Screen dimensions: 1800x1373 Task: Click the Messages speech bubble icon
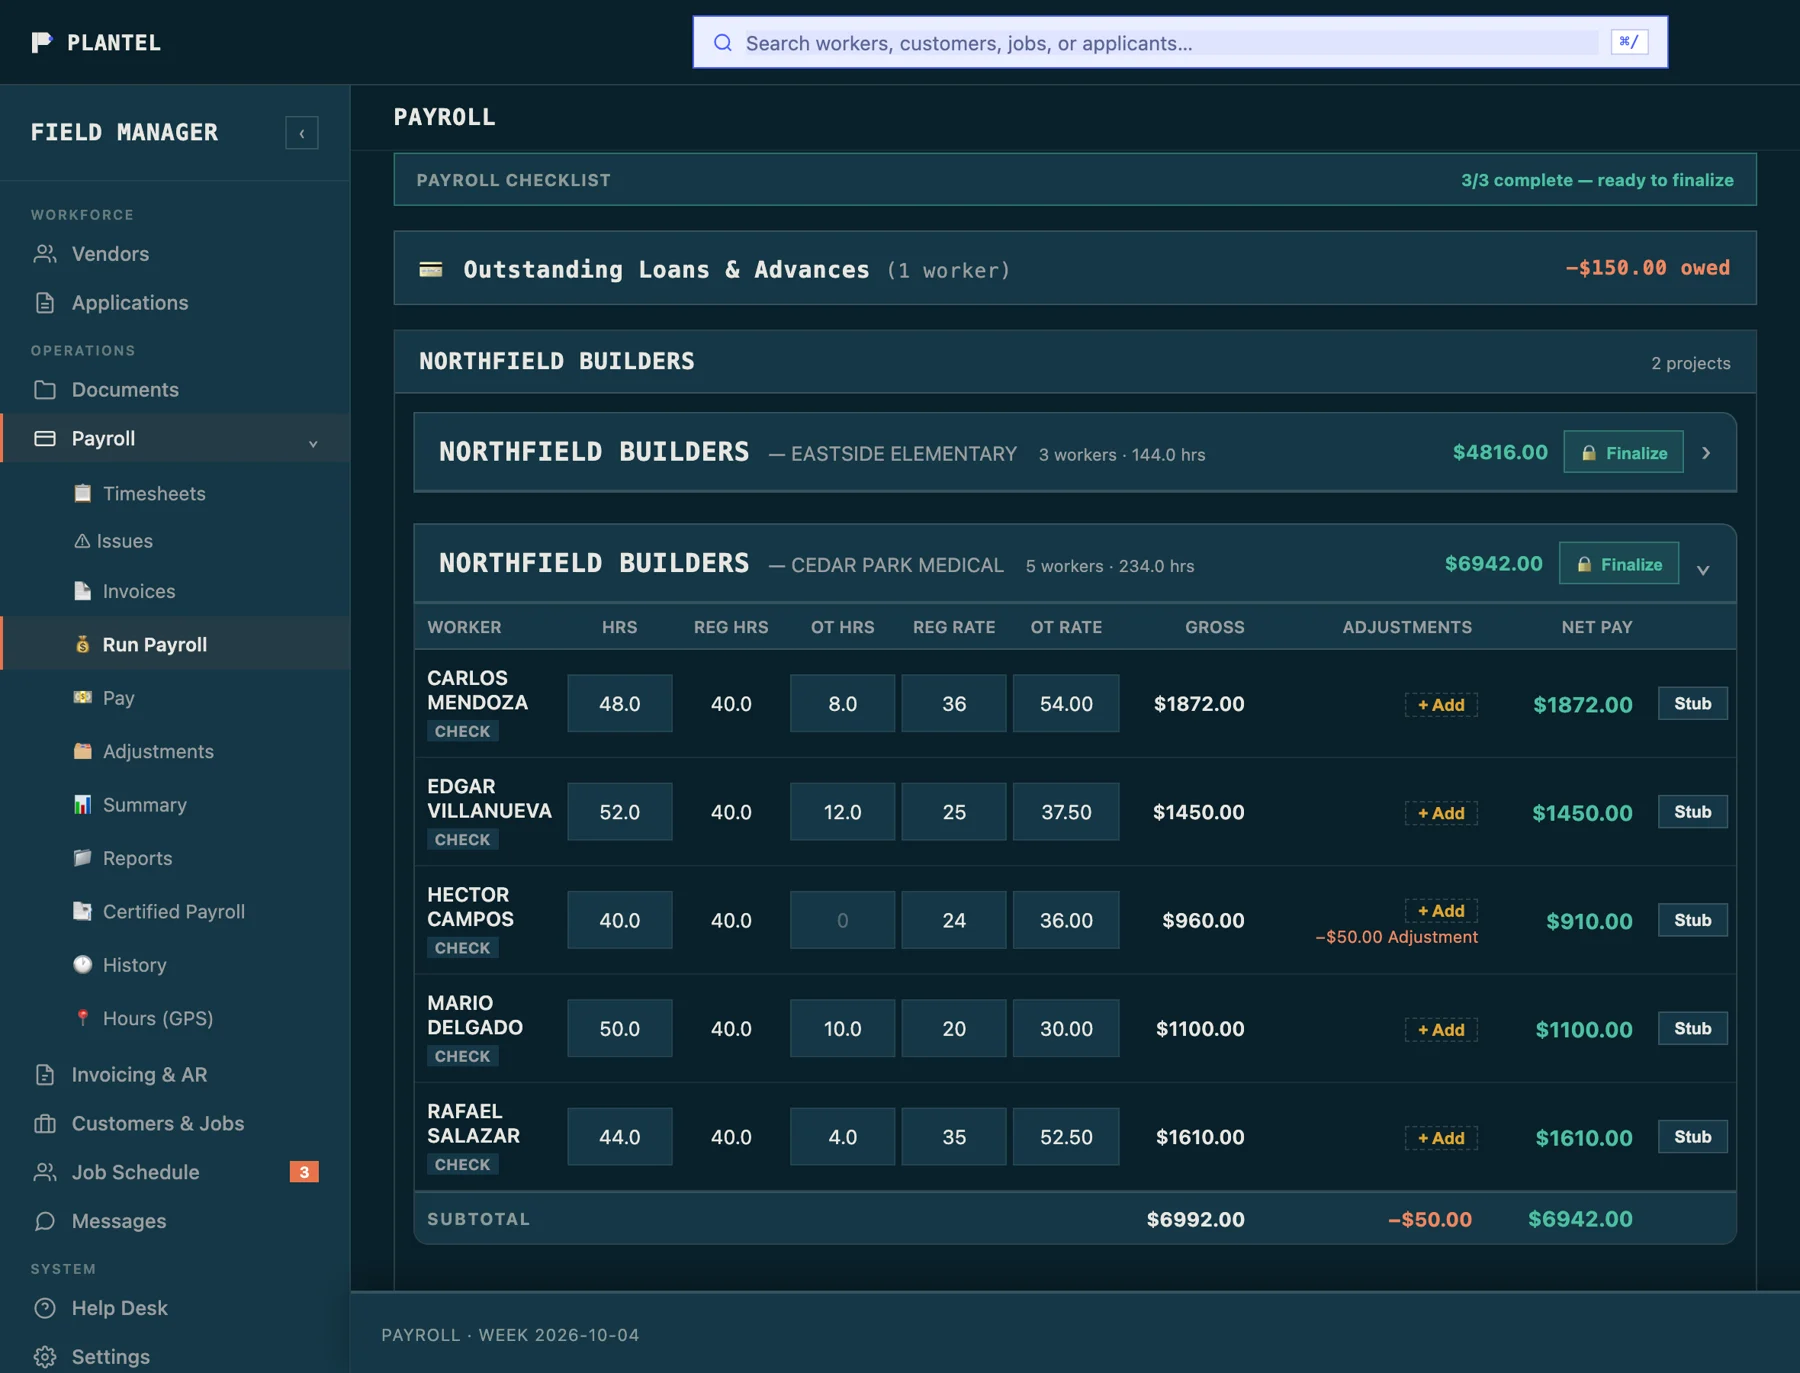point(45,1221)
